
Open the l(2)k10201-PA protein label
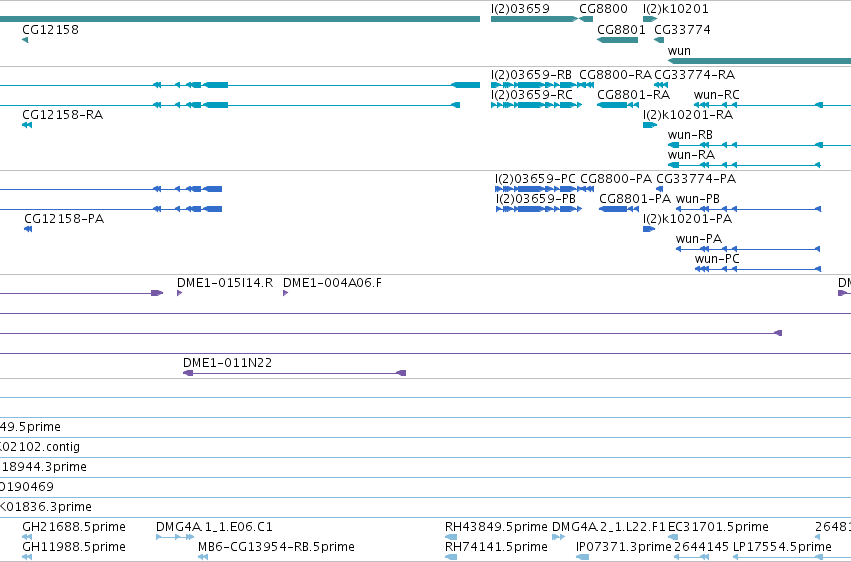click(687, 219)
